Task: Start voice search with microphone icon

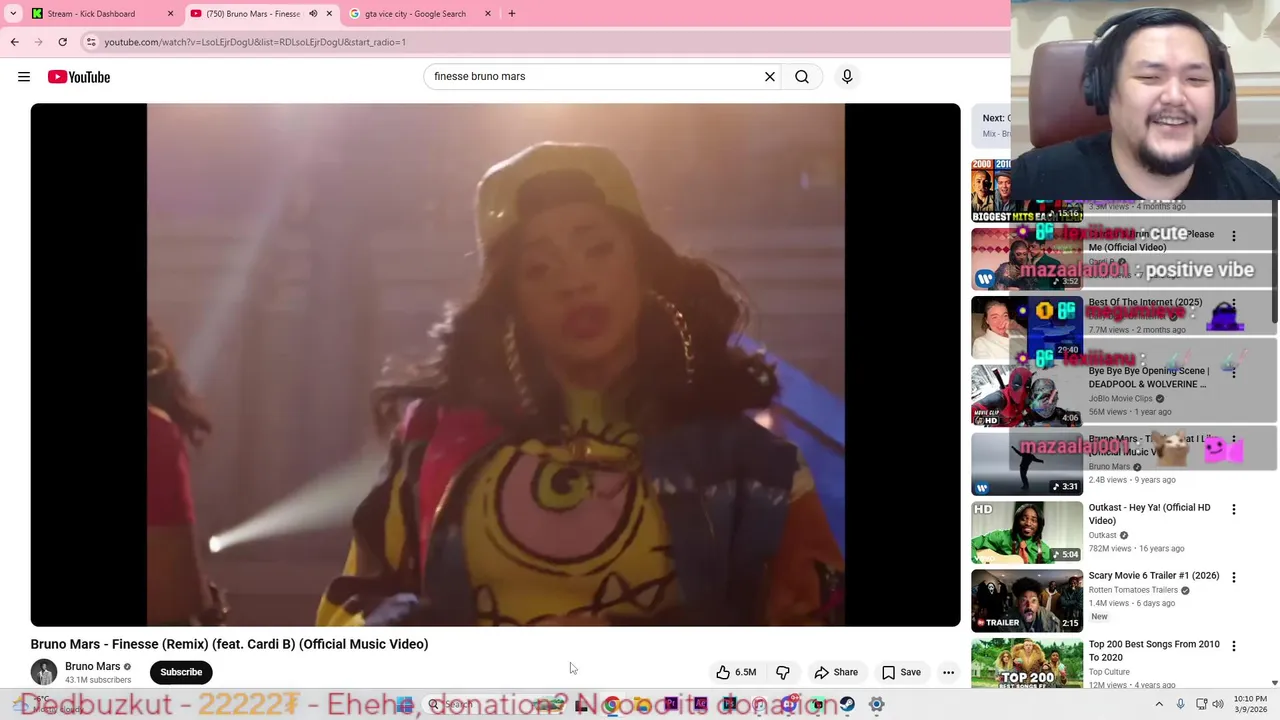Action: pos(847,76)
